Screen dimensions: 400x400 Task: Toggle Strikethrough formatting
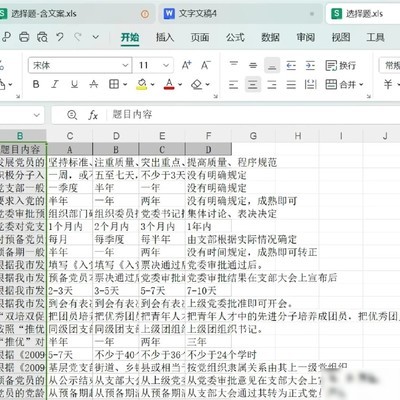click(x=94, y=84)
